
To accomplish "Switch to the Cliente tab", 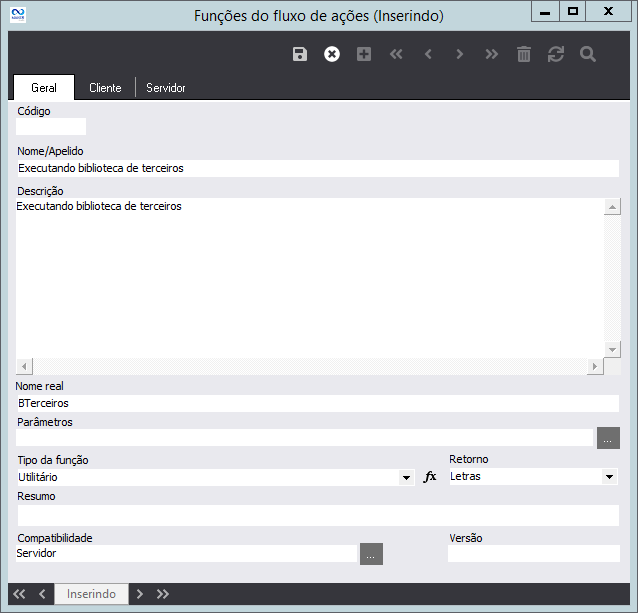I will [105, 88].
